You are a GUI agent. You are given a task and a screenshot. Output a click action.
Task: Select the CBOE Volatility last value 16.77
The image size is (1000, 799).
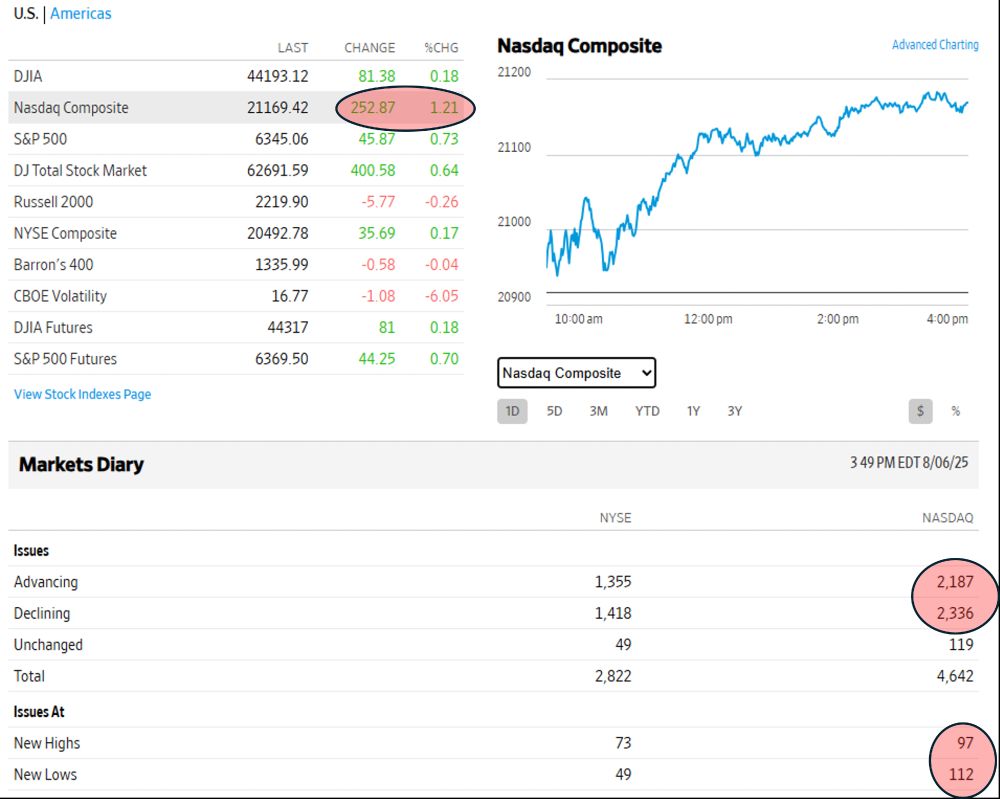[290, 296]
